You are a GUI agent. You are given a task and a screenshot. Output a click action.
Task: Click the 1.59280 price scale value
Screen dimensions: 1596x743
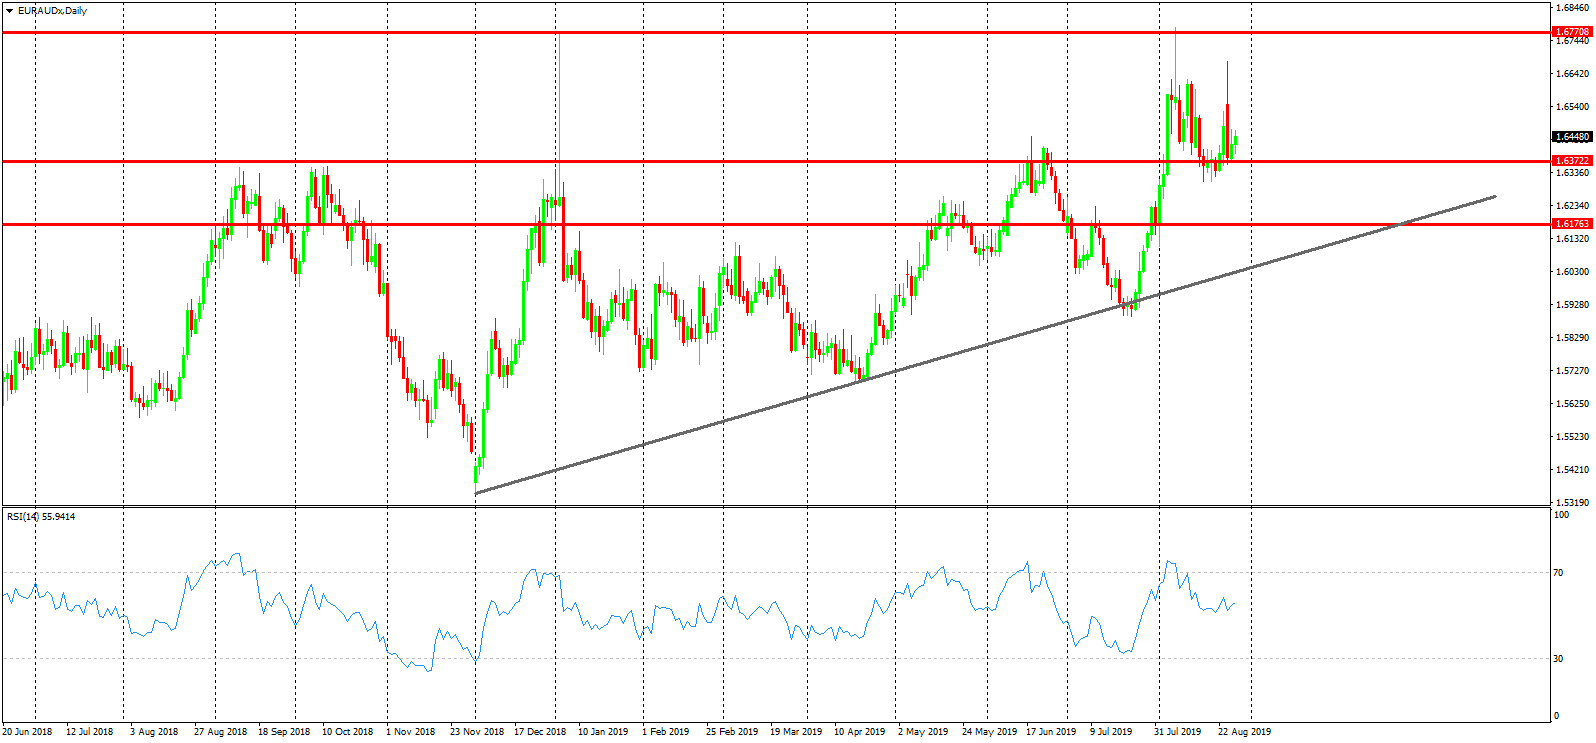tap(1572, 305)
